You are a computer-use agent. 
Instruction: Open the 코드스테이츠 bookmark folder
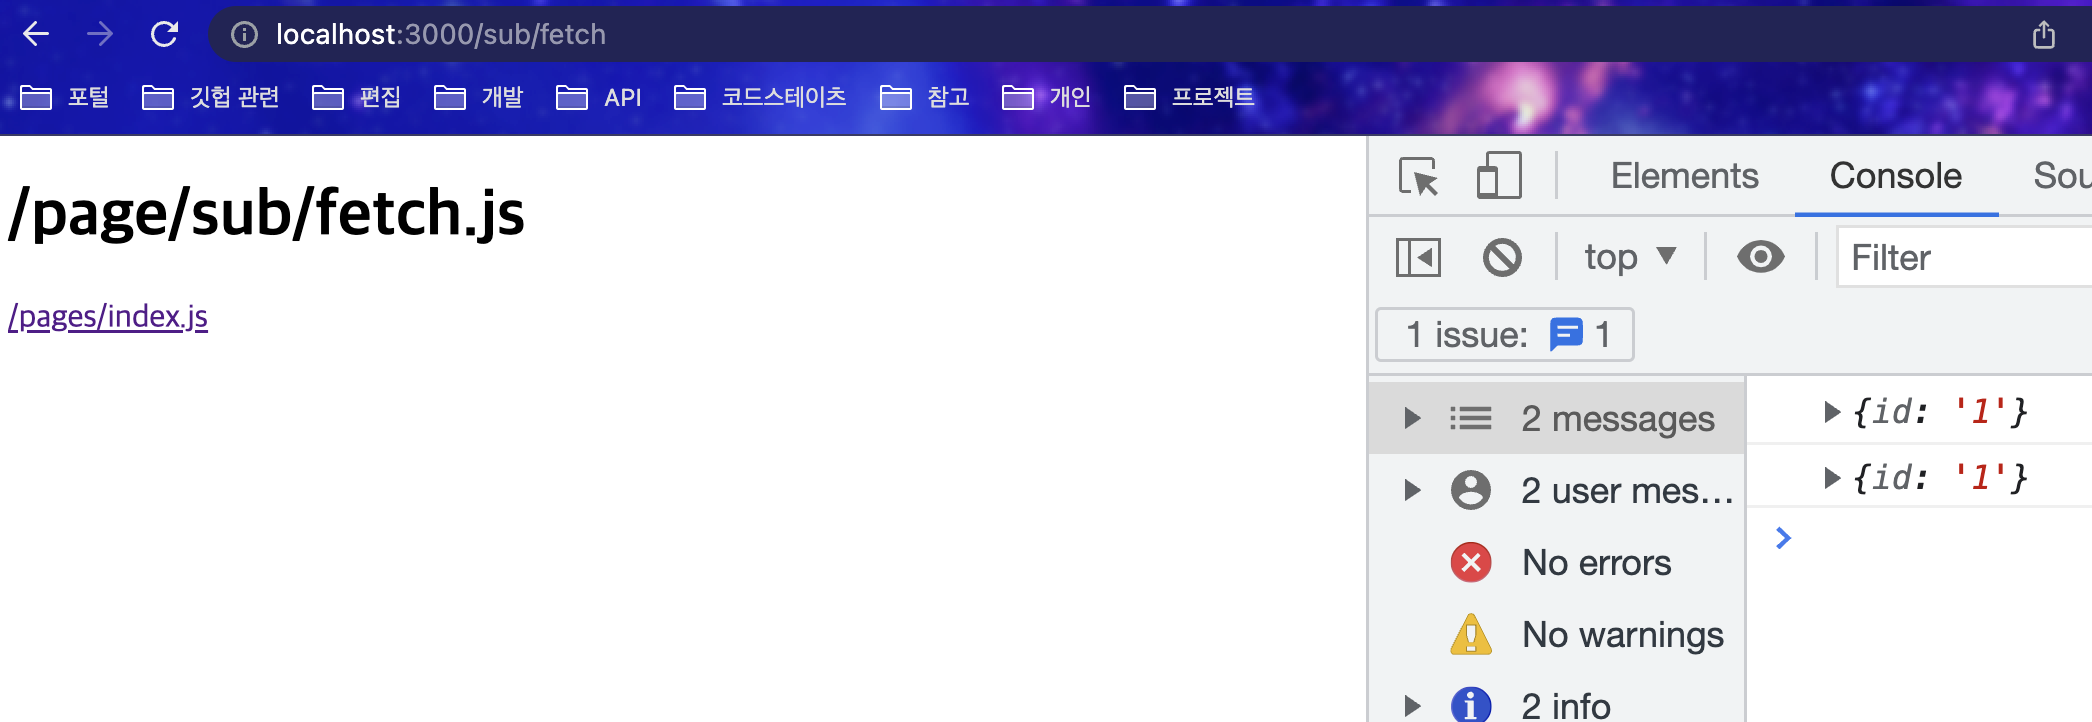761,97
